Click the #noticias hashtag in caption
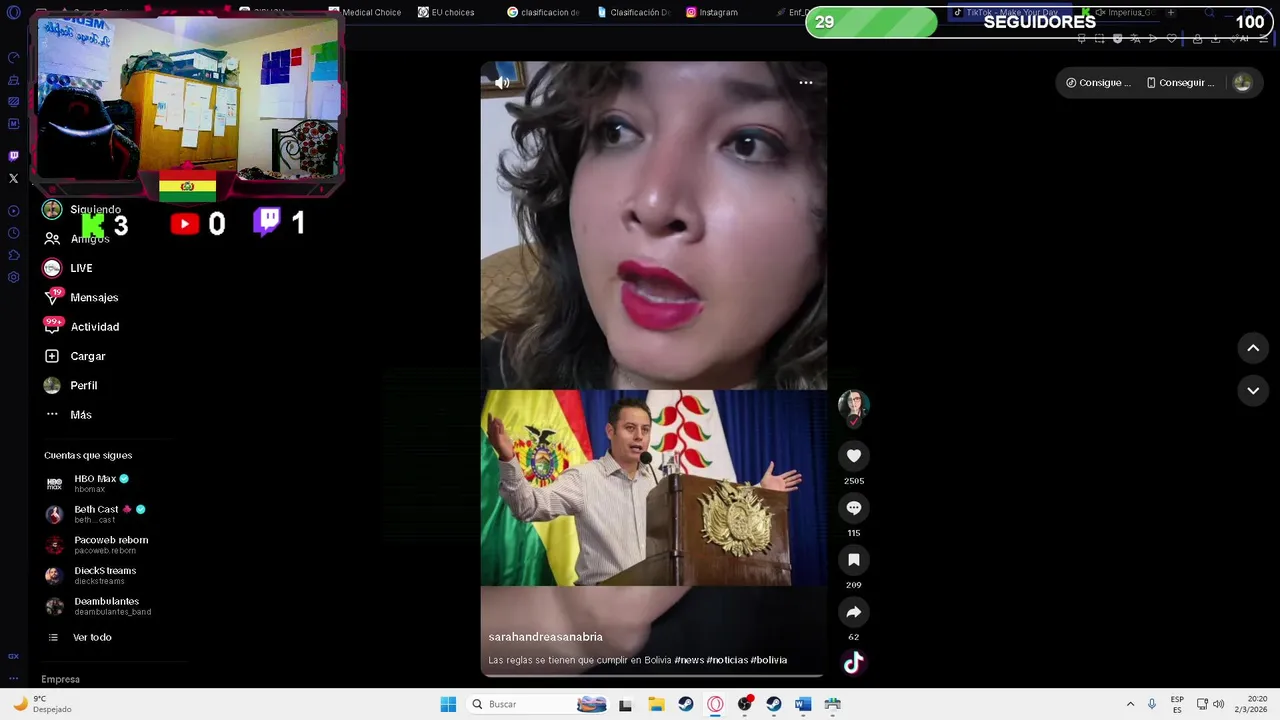This screenshot has height=720, width=1280. pos(727,660)
